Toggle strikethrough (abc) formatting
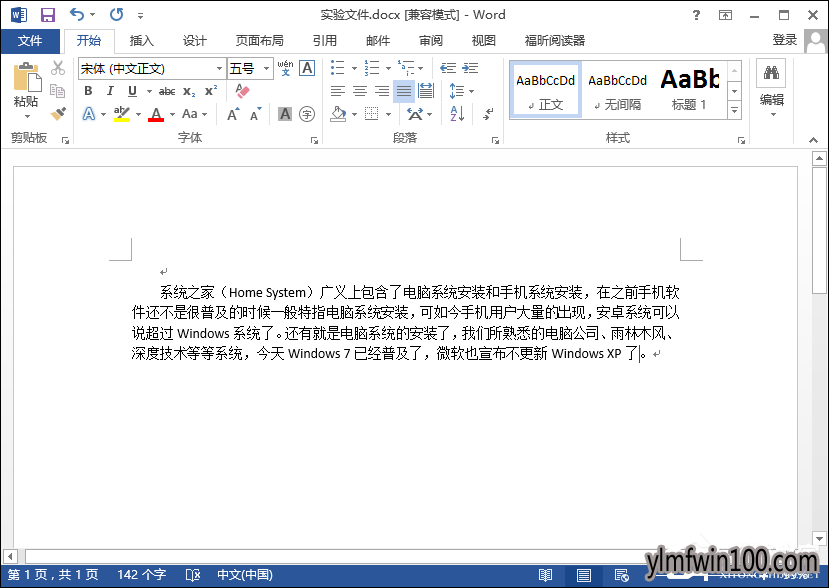The image size is (829, 588). [167, 91]
